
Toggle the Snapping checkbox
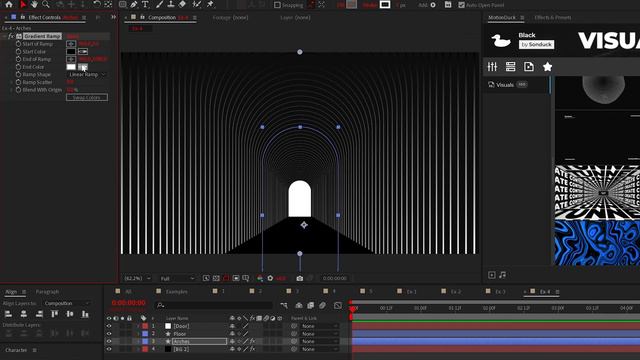coord(277,5)
